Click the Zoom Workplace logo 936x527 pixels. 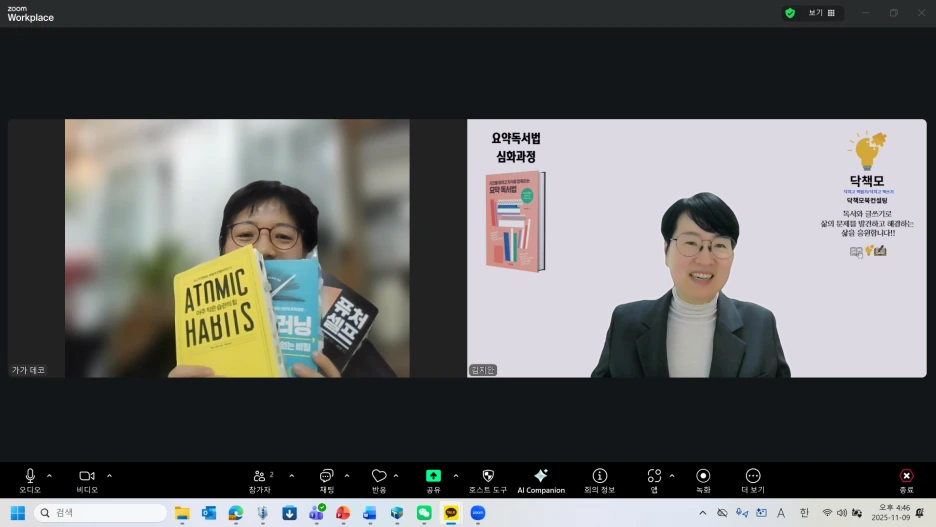pyautogui.click(x=30, y=14)
